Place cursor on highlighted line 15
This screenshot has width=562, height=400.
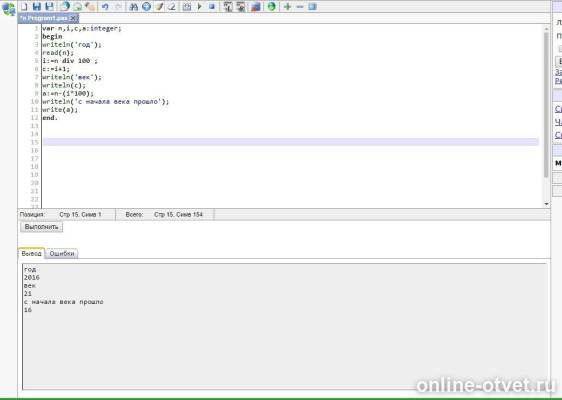291,142
